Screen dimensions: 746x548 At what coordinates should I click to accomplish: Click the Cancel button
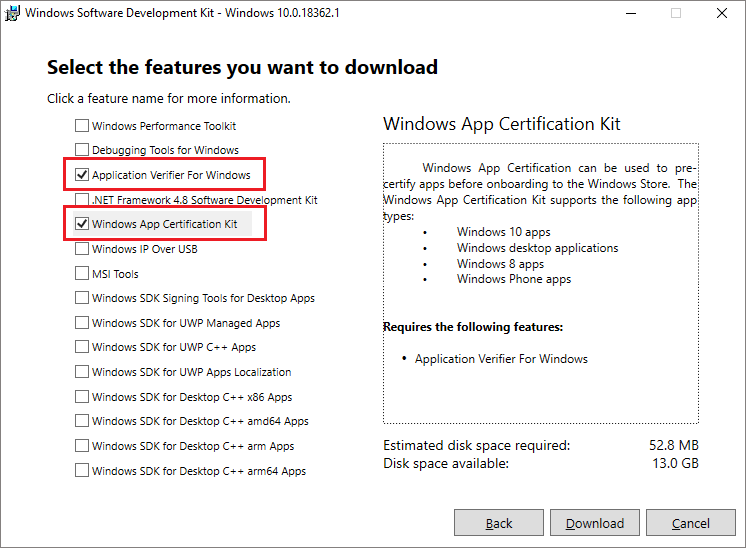(x=690, y=523)
